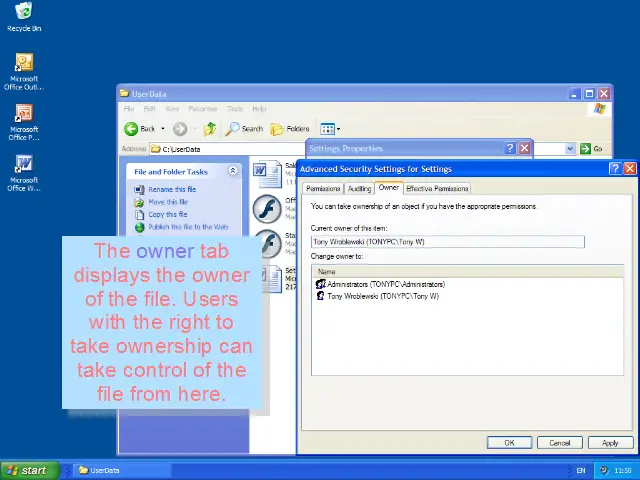Viewport: 640px width, 480px height.
Task: Toggle the Folders pane button
Action: point(290,129)
